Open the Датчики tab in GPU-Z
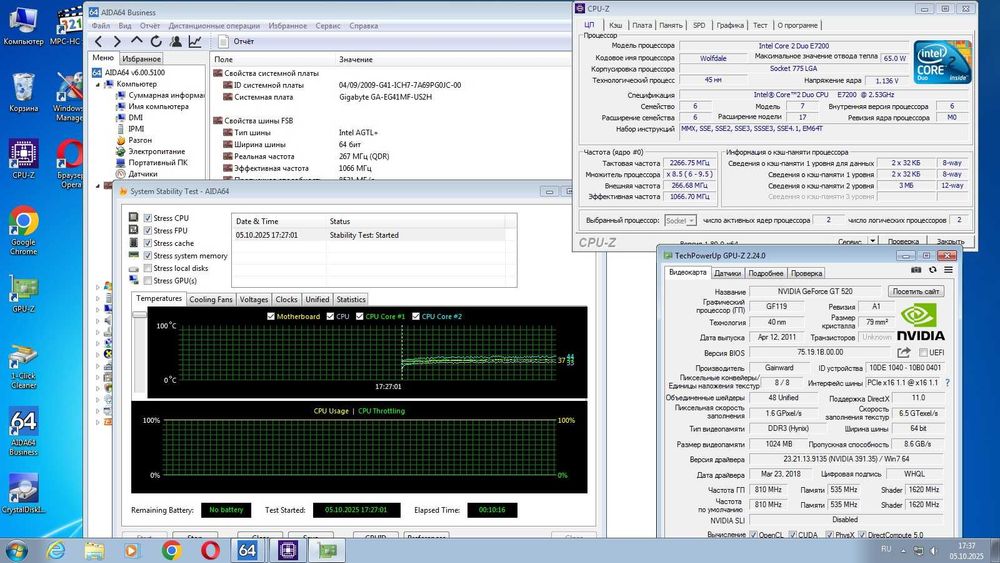Screen dimensions: 1000x563 [x=727, y=274]
